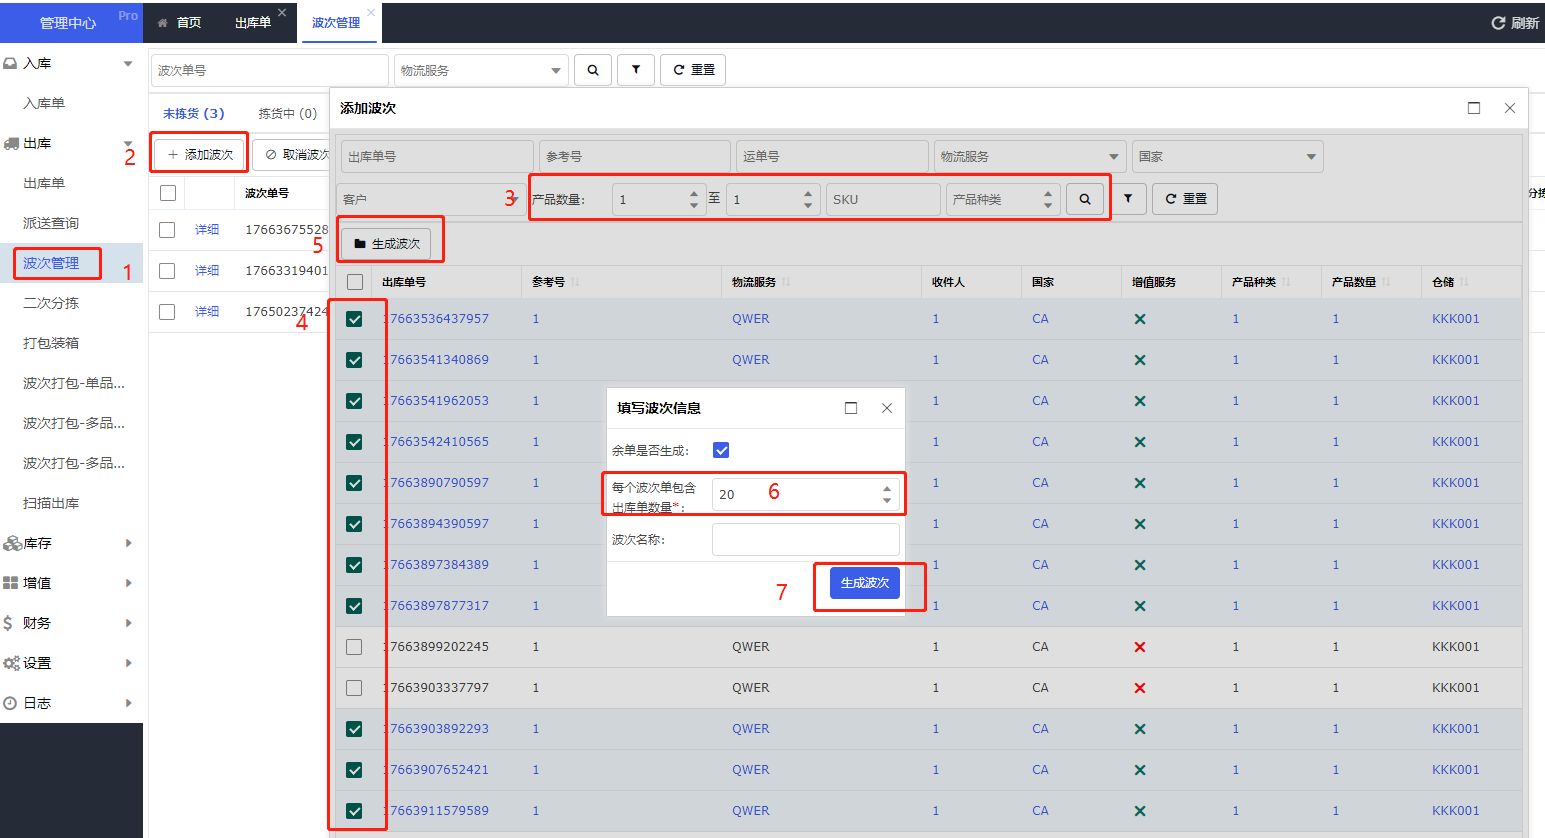This screenshot has width=1545, height=838.
Task: Maximize the 添加波次 dialog
Action: (1474, 108)
